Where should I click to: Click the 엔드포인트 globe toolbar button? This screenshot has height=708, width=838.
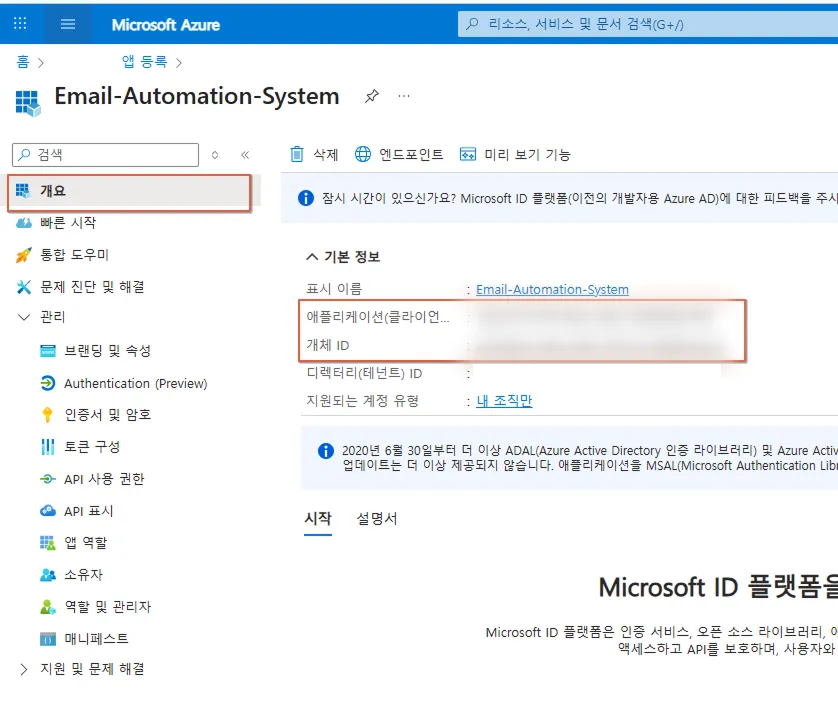tap(399, 154)
